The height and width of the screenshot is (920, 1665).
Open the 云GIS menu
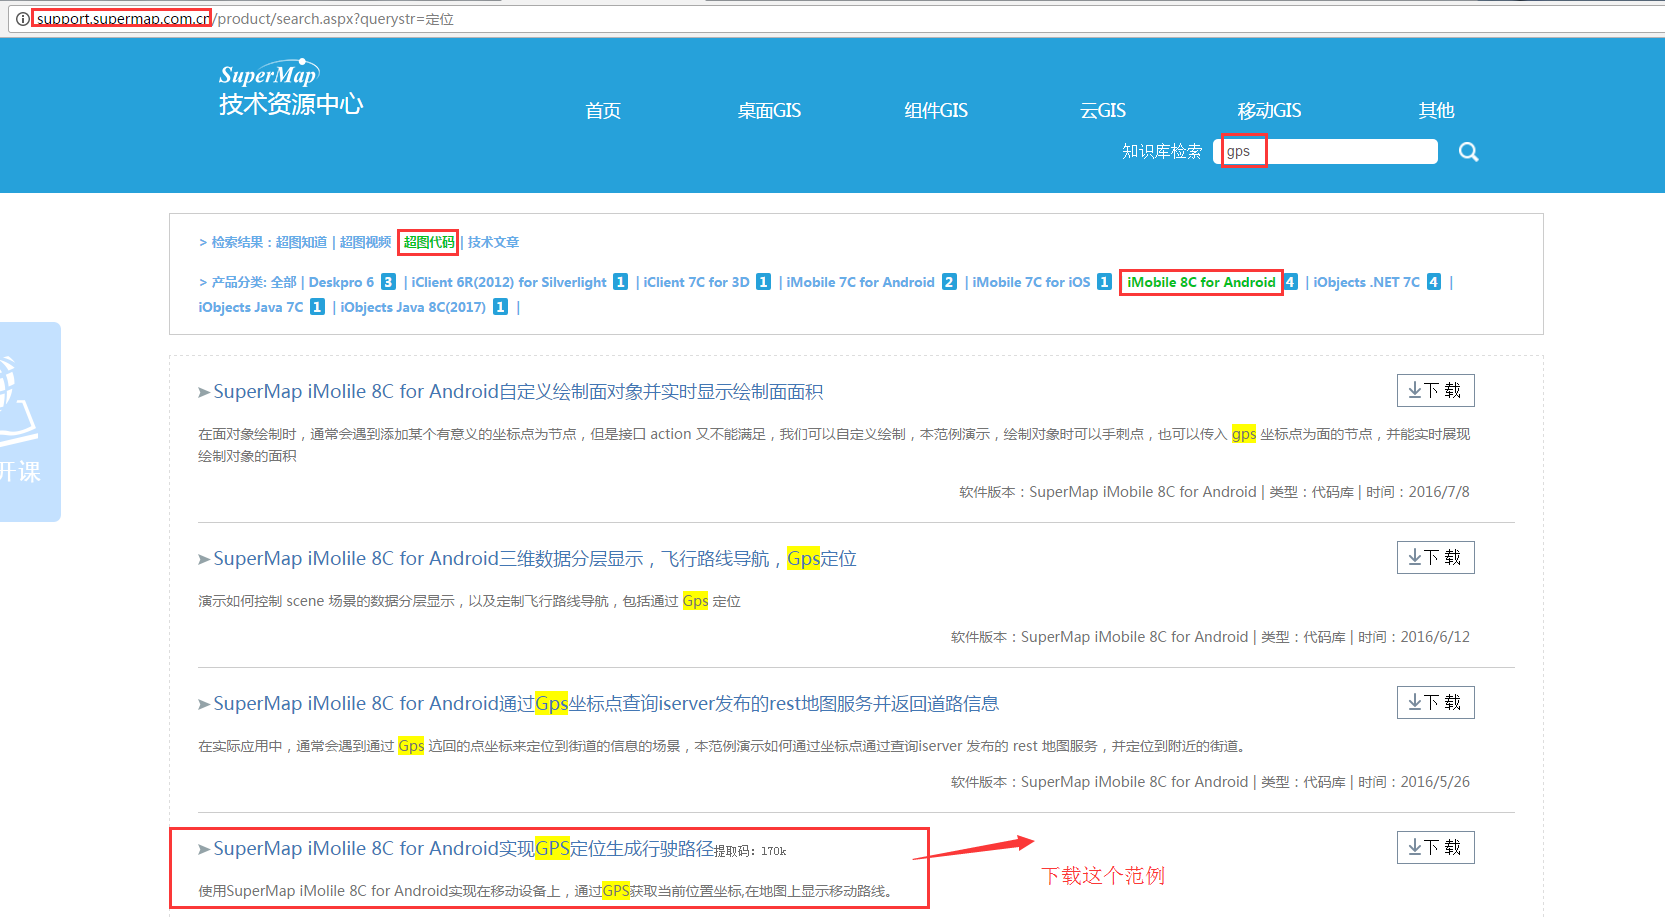coord(1103,110)
